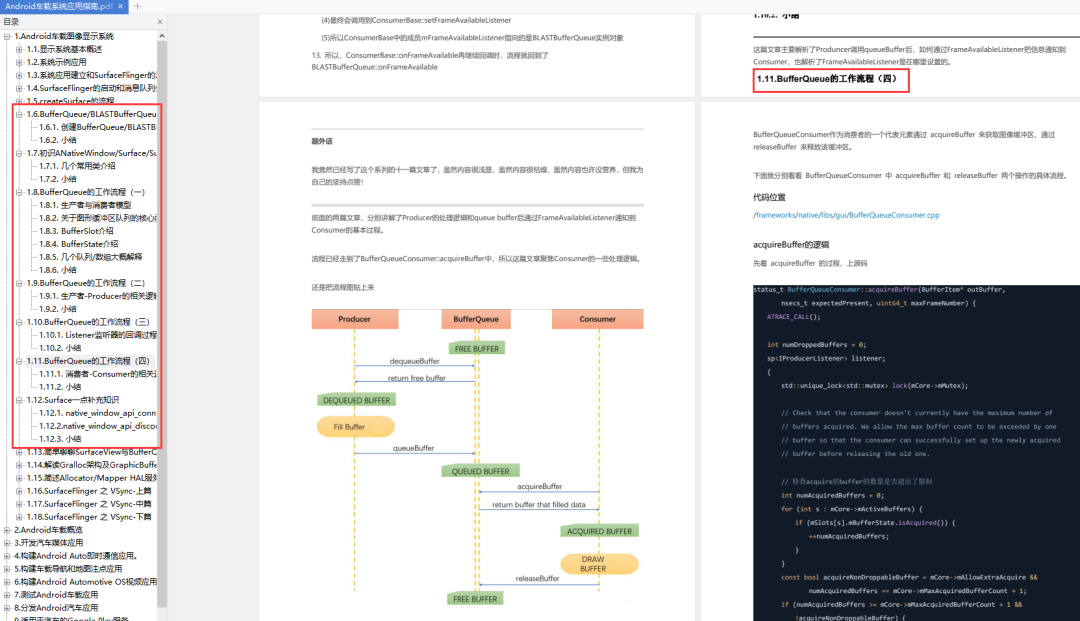This screenshot has height=621, width=1080.
Task: Click the outline panel scroll-up arrow
Action: tap(162, 36)
